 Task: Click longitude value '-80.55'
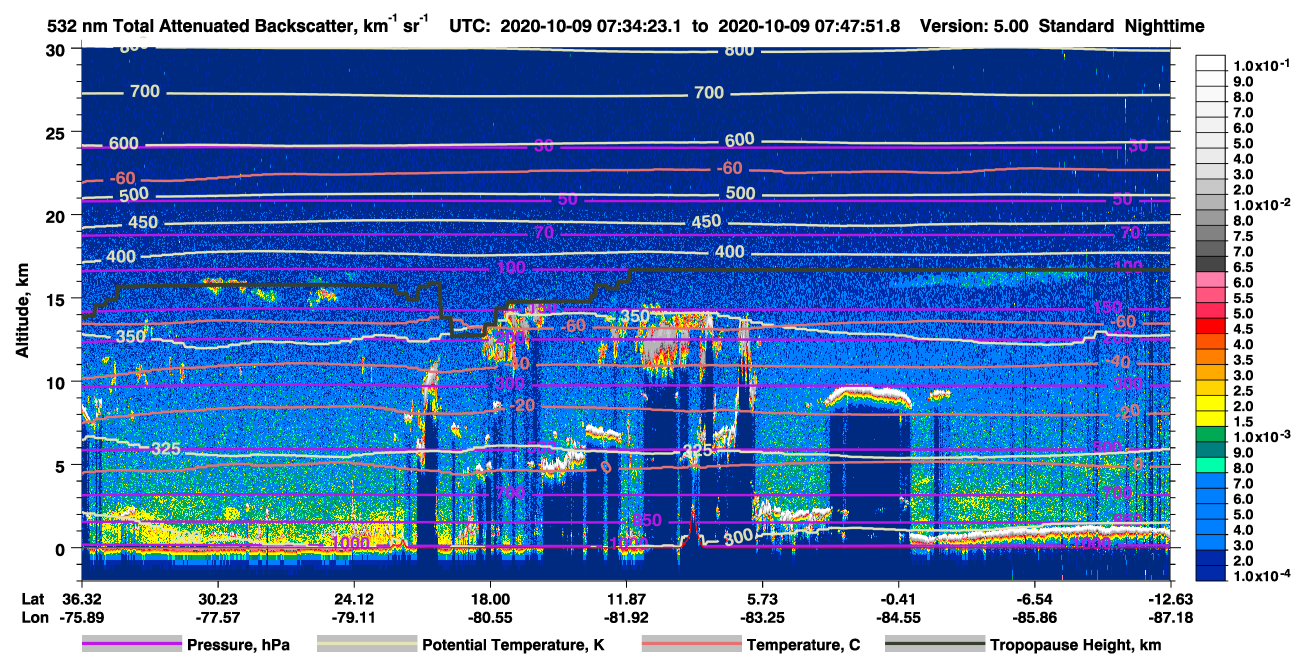point(490,617)
